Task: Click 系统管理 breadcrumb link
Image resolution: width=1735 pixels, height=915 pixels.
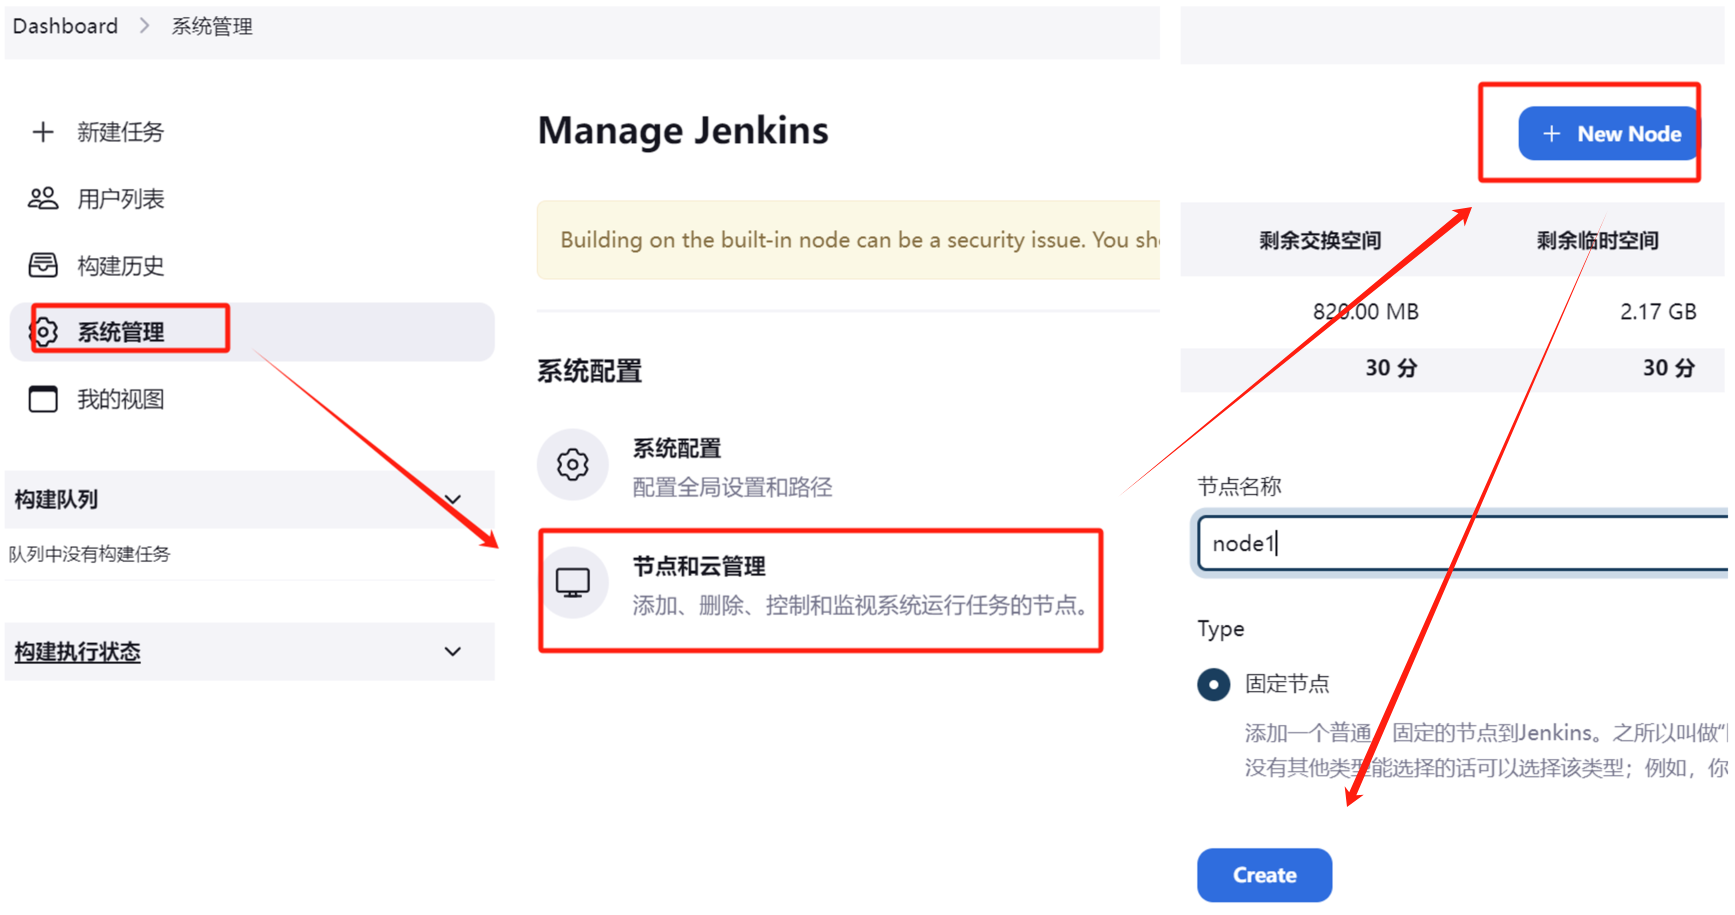Action: [212, 26]
